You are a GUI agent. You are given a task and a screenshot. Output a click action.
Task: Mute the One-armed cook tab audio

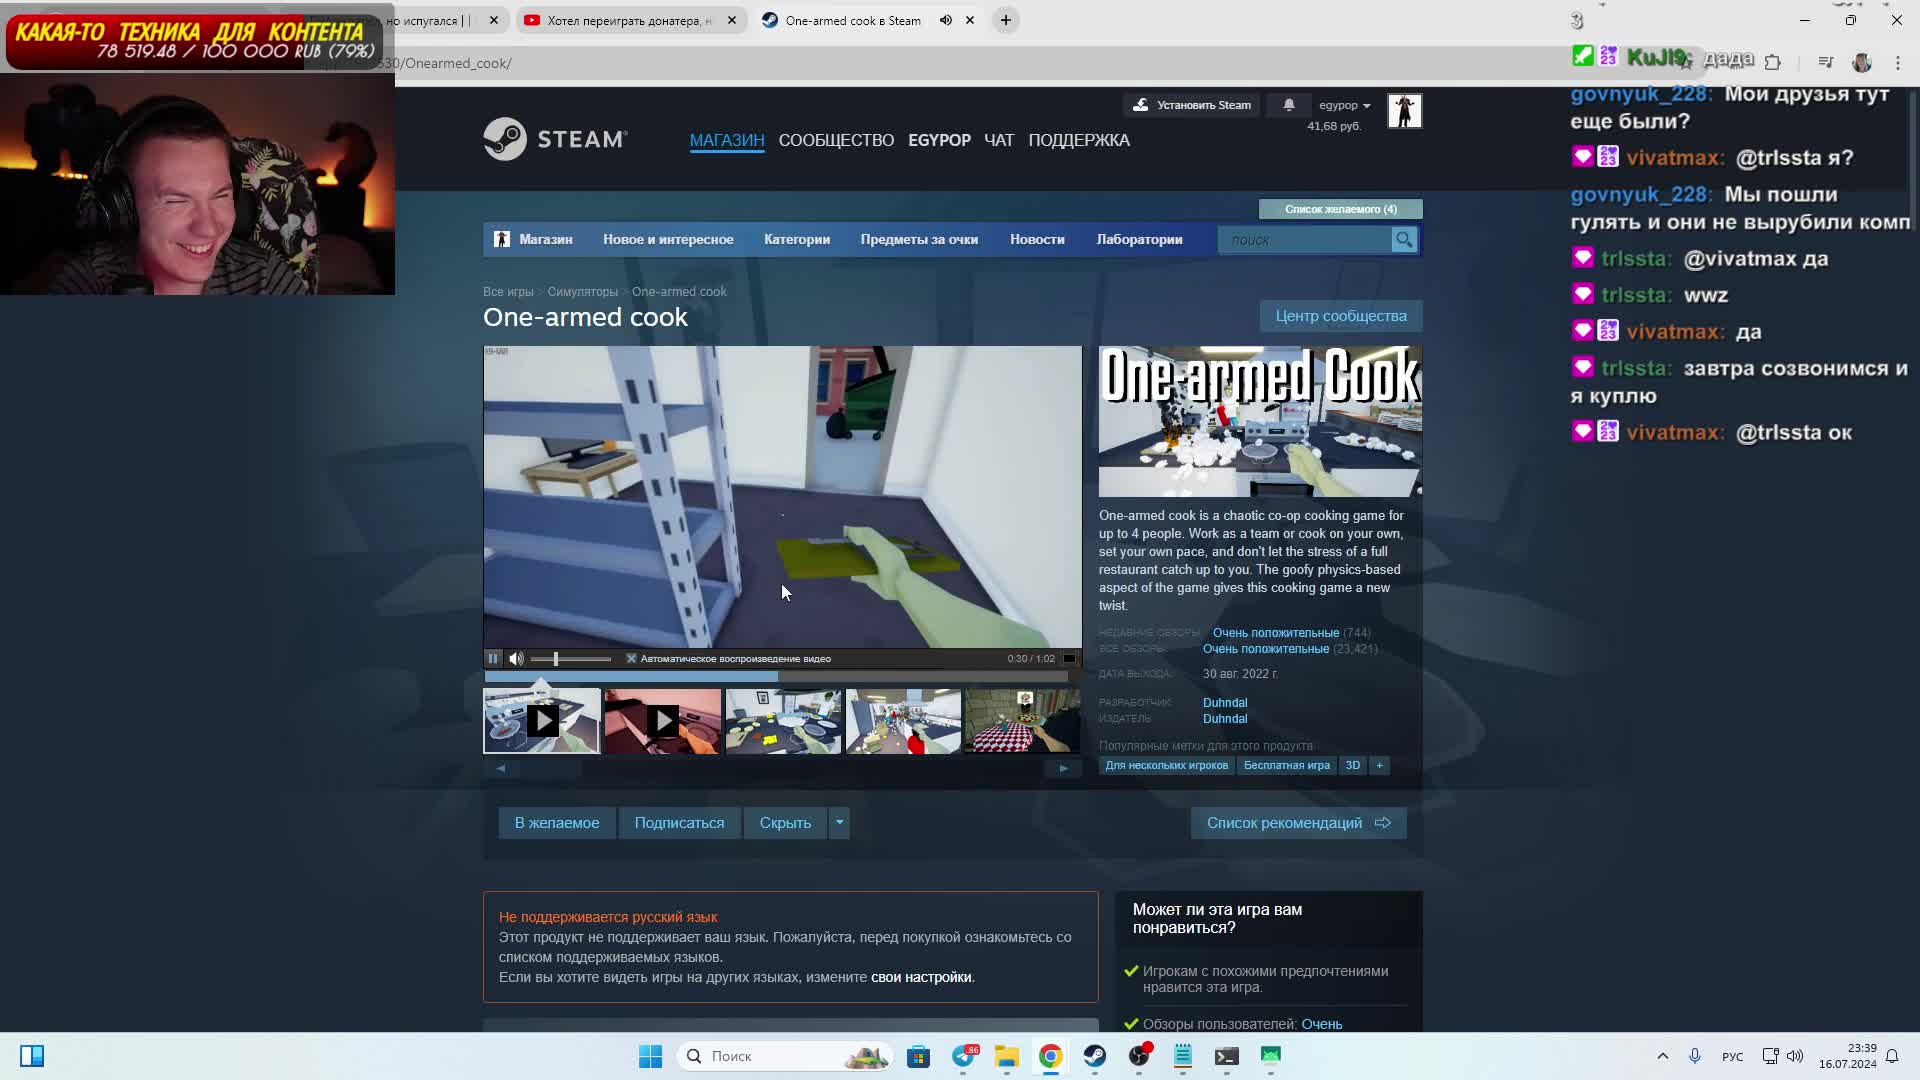(x=945, y=20)
